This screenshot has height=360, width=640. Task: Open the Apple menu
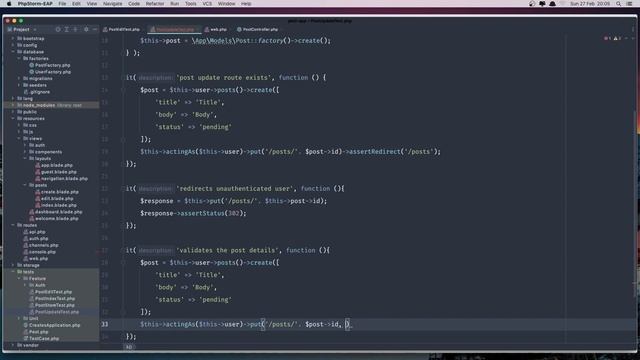[x=9, y=4]
